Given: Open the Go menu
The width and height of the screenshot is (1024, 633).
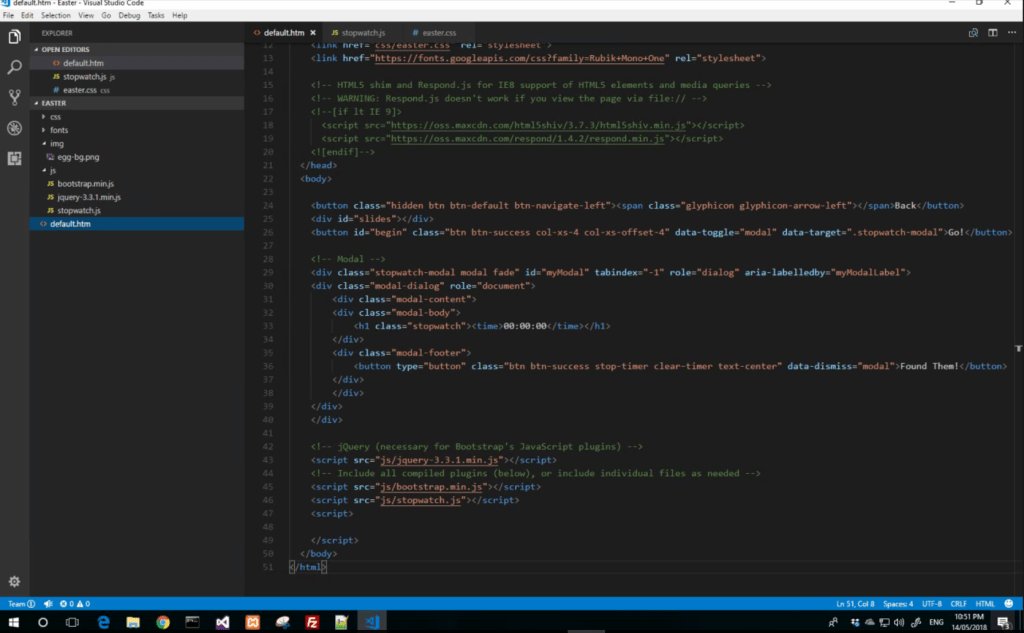Looking at the screenshot, I should click(106, 15).
